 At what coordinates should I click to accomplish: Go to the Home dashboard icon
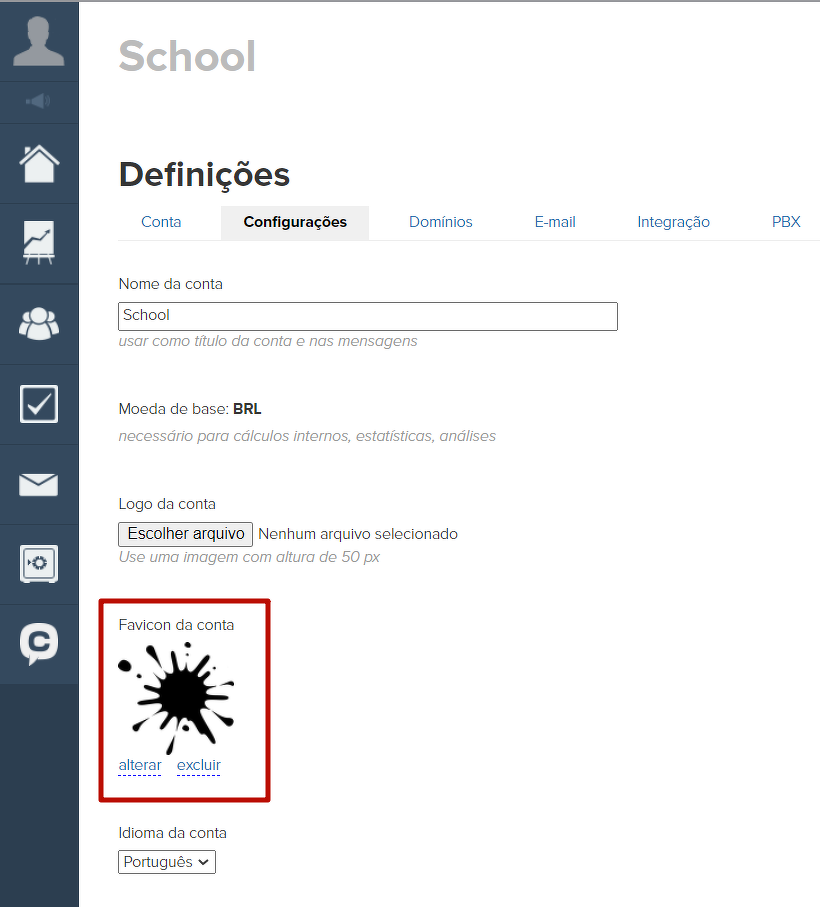pos(39,163)
